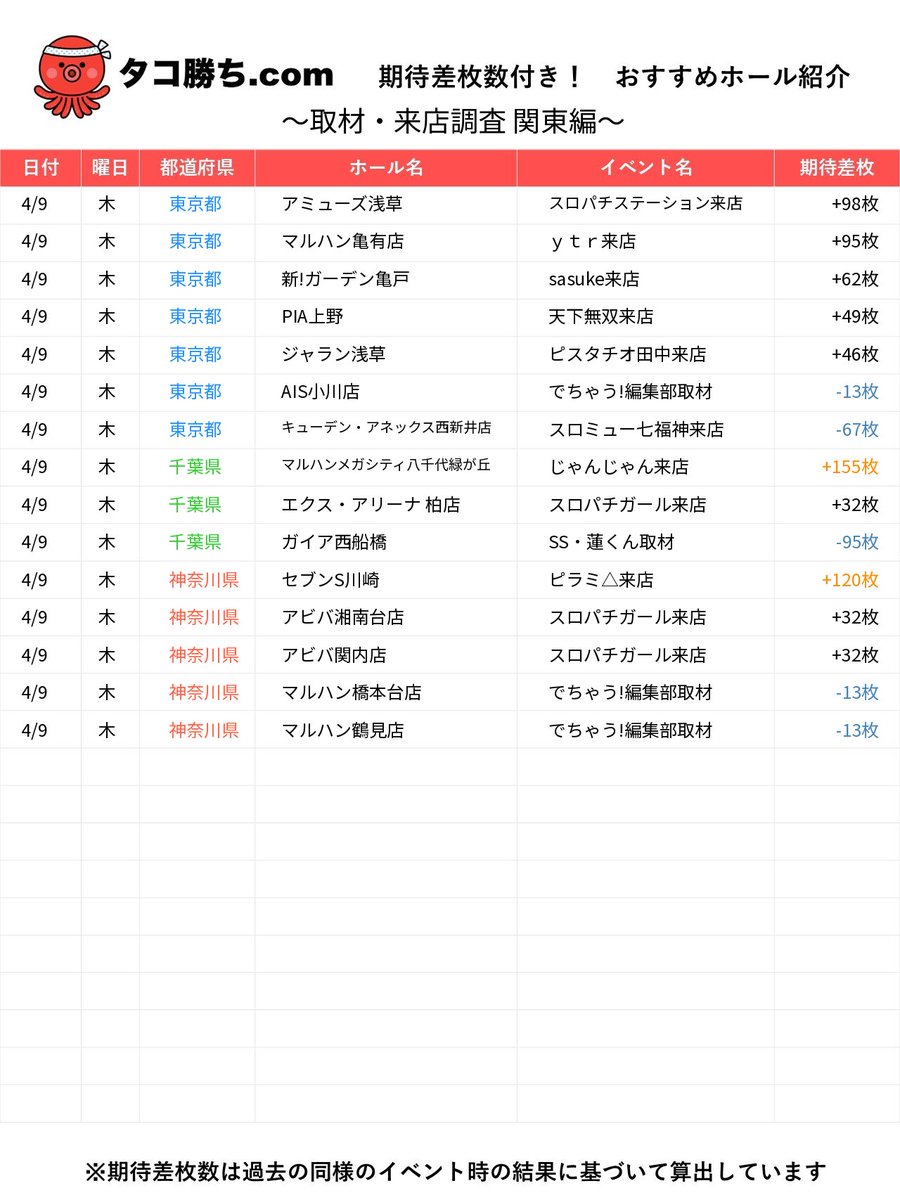Click the スロパチステーション来店 event cell
900x1200 pixels.
click(x=645, y=204)
